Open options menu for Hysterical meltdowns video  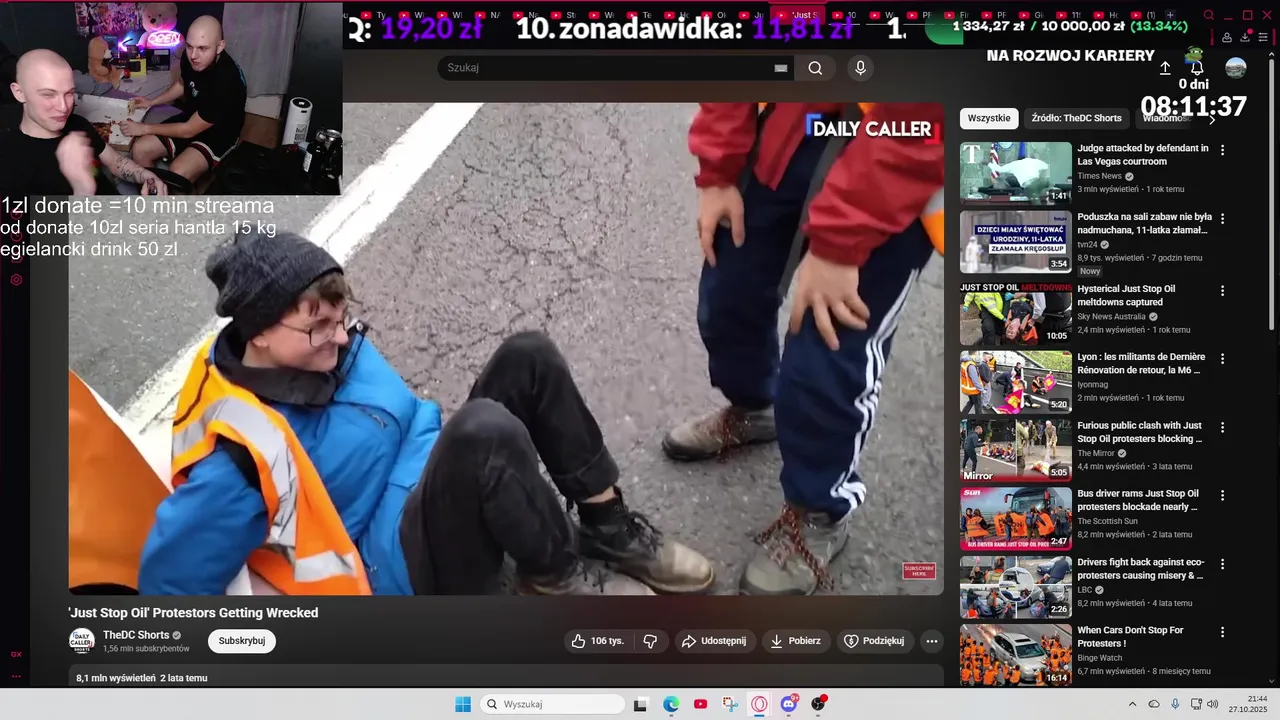(1222, 291)
